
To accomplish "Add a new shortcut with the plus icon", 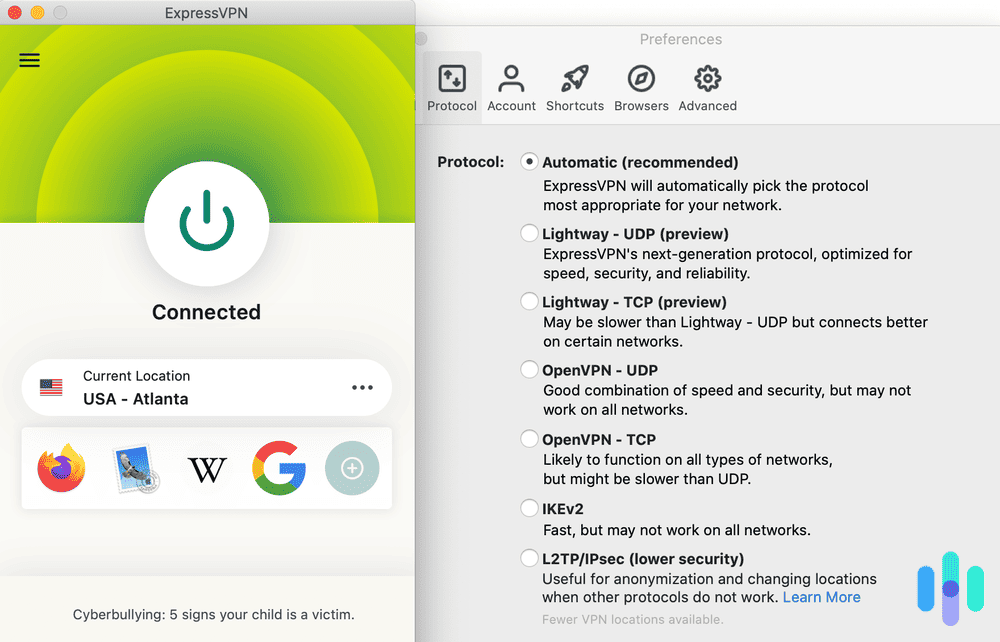I will 352,467.
